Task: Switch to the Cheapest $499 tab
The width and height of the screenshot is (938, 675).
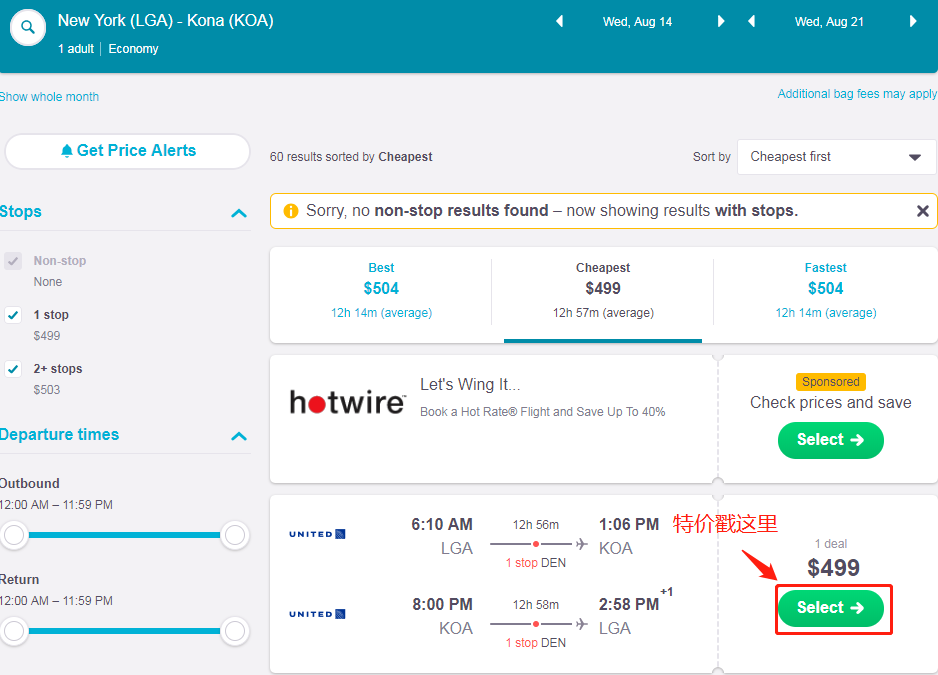Action: pos(603,291)
